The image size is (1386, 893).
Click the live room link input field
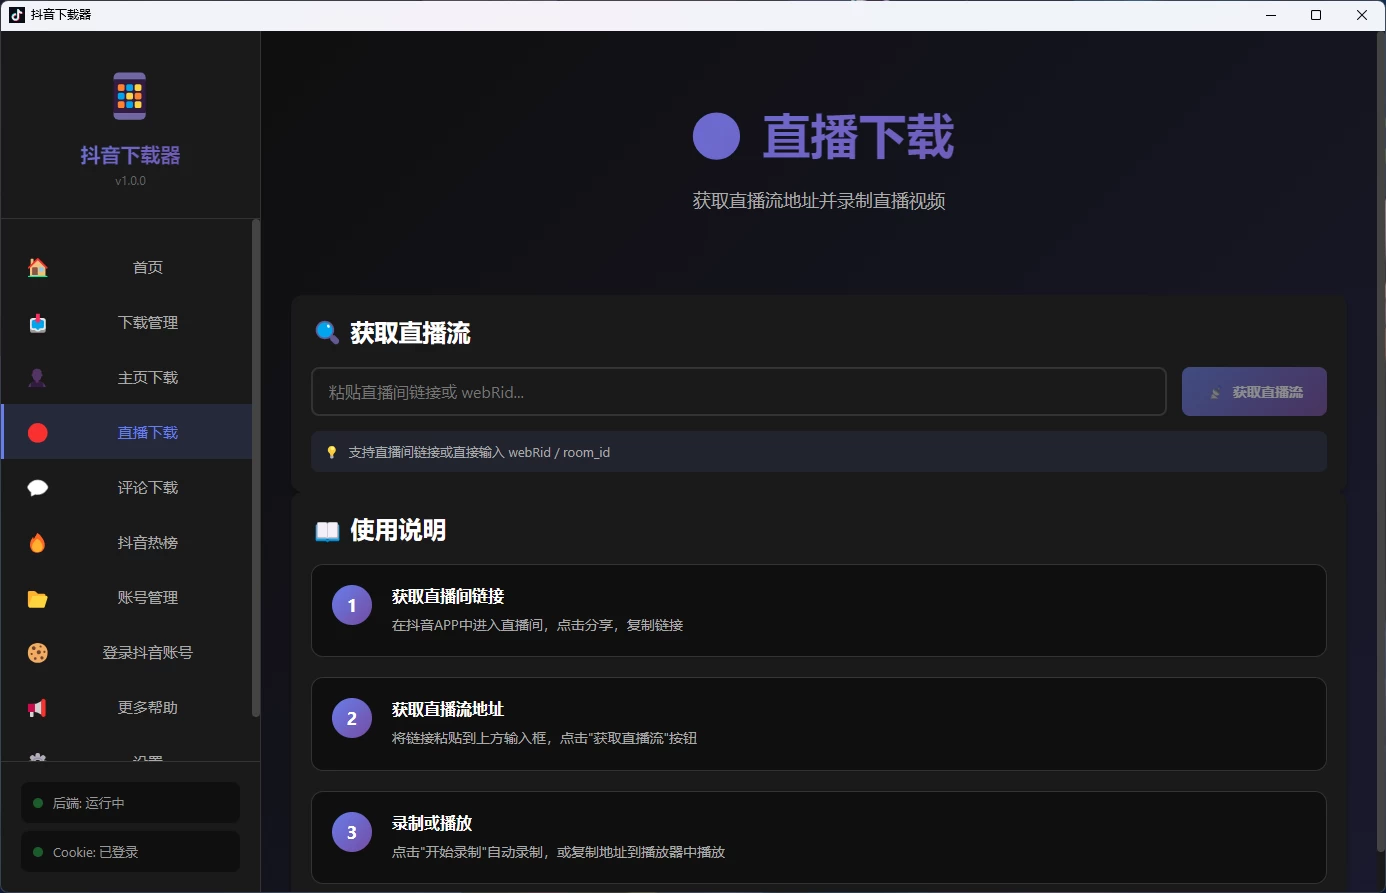click(738, 391)
